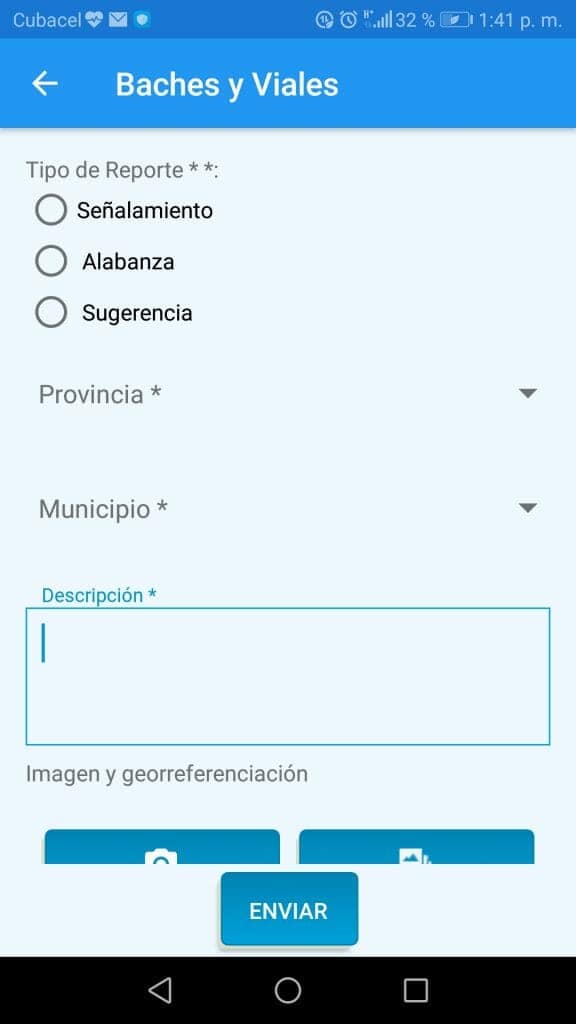Expand the Provincia dropdown arrow

(527, 393)
